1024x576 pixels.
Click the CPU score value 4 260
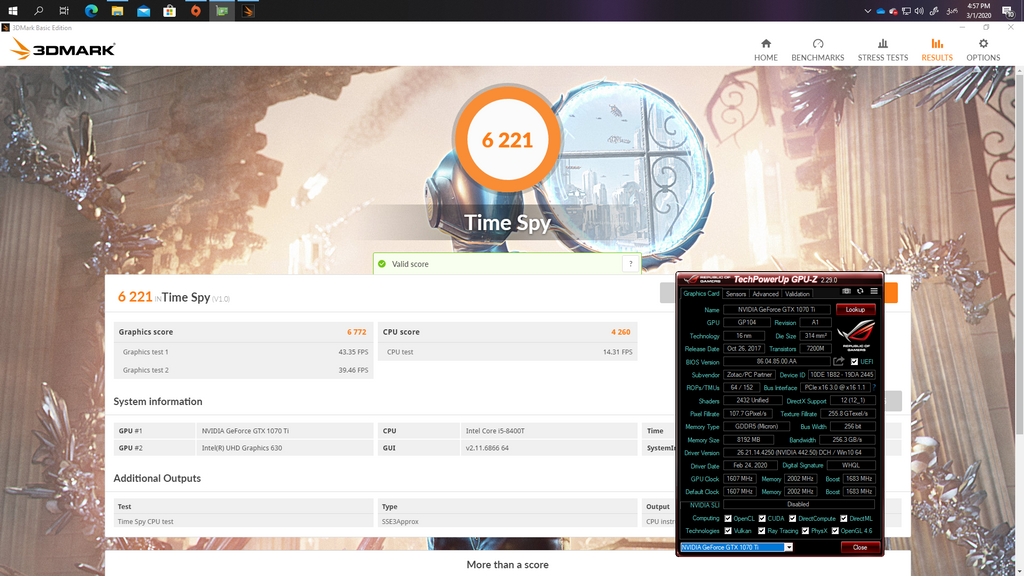[x=620, y=332]
